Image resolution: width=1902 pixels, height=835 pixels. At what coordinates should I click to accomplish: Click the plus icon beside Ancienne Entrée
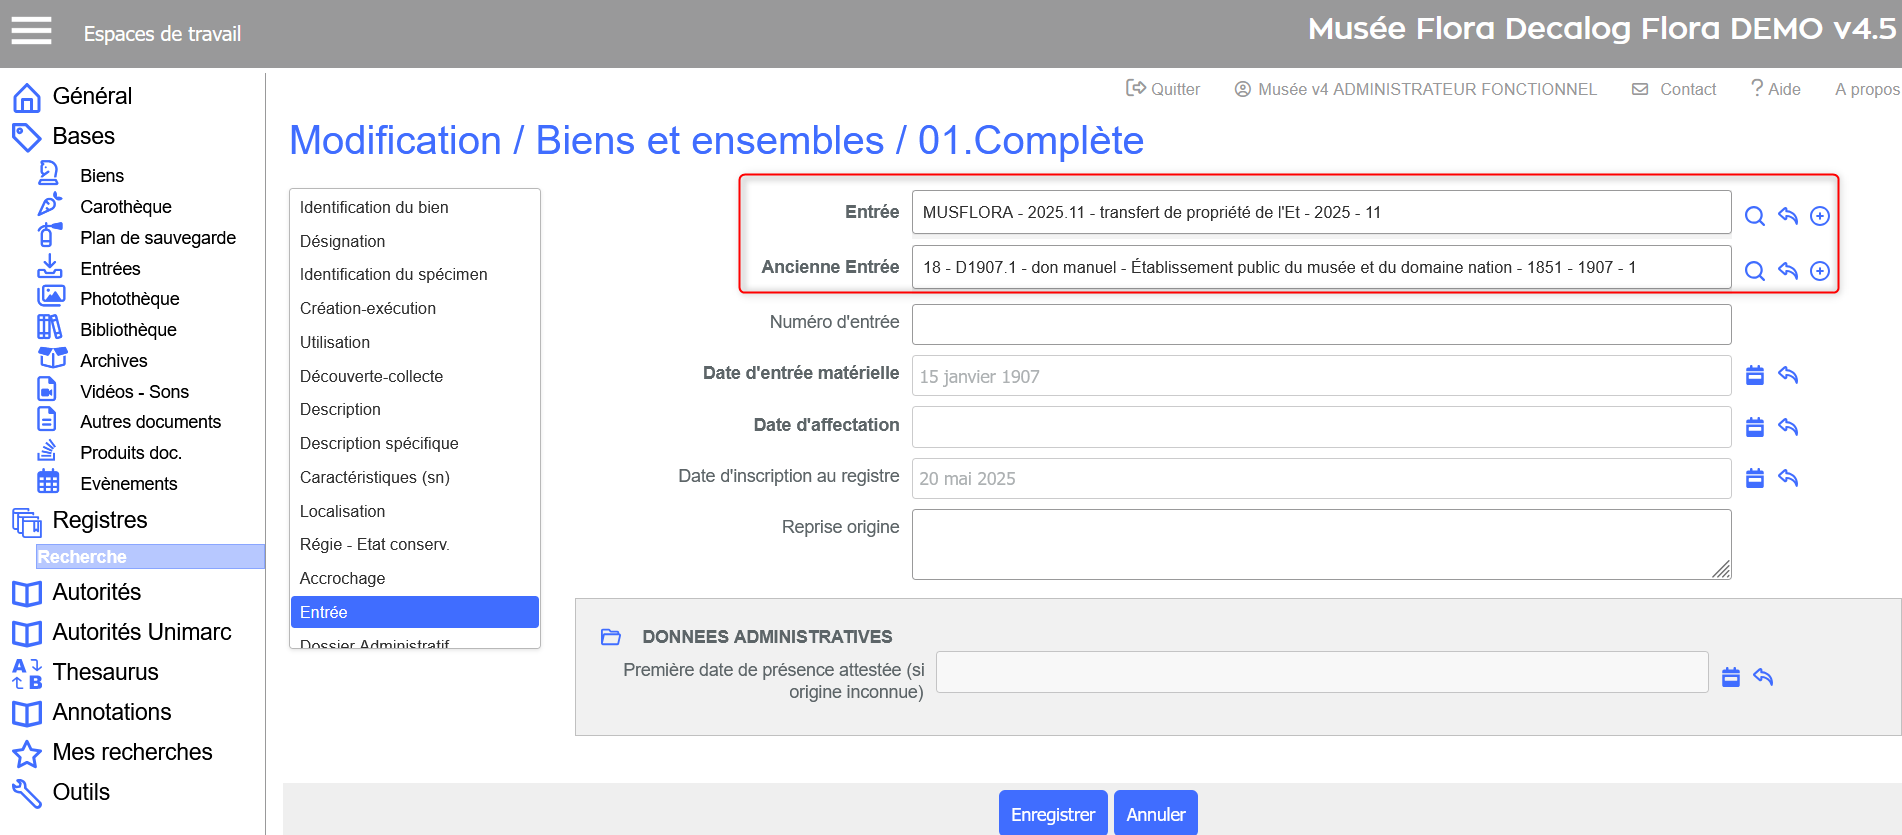tap(1820, 271)
